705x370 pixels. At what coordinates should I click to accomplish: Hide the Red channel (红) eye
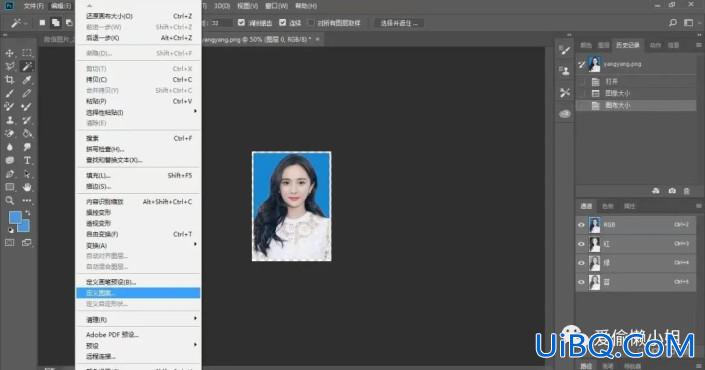click(x=581, y=244)
